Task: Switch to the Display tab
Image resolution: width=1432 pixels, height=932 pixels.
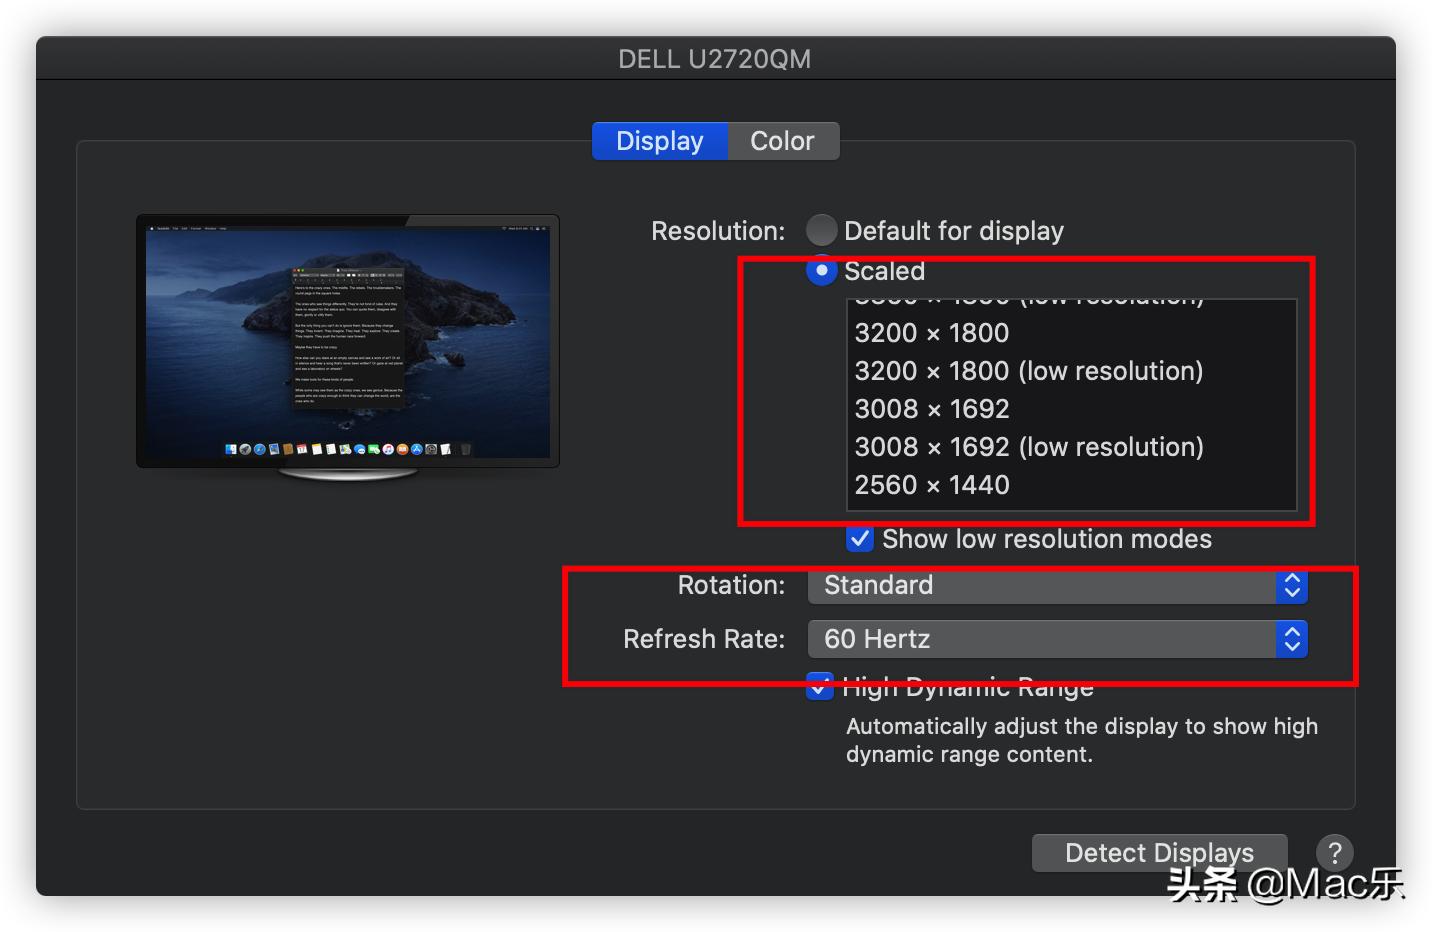Action: pos(660,140)
